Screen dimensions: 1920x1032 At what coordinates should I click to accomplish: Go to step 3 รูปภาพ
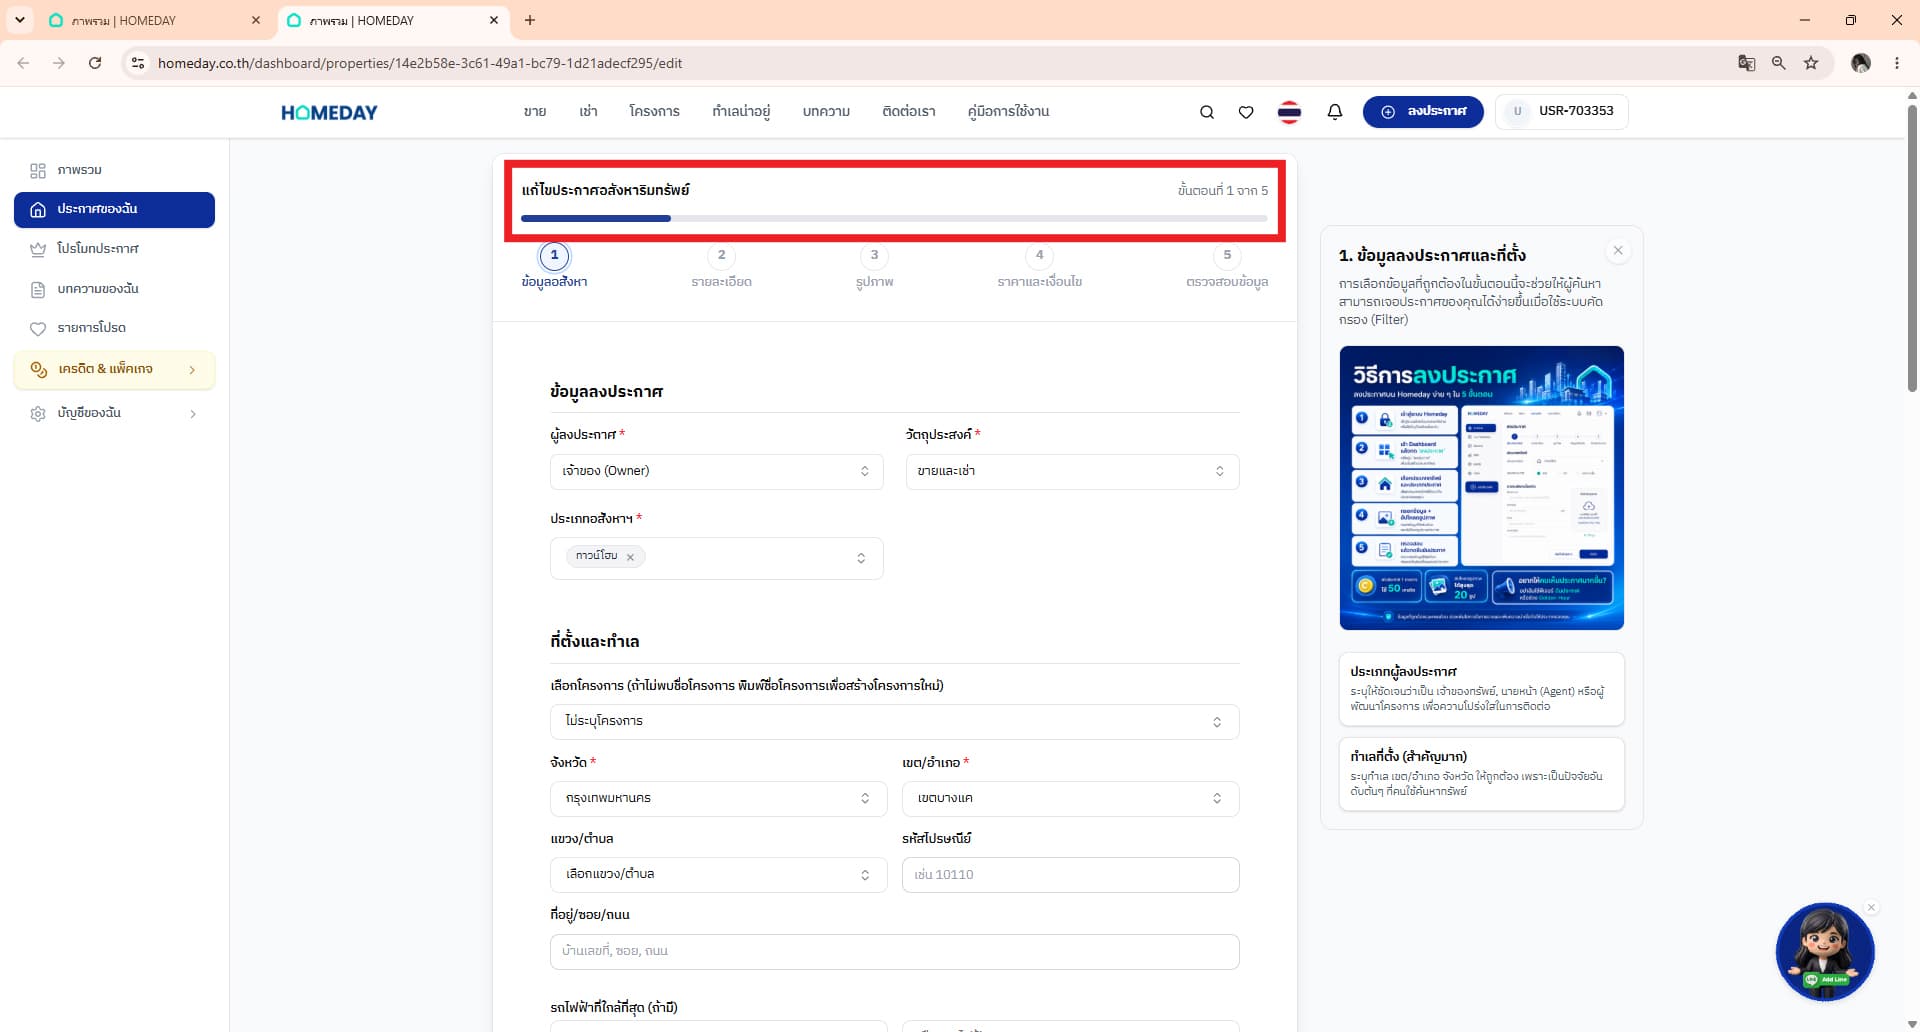tap(874, 266)
